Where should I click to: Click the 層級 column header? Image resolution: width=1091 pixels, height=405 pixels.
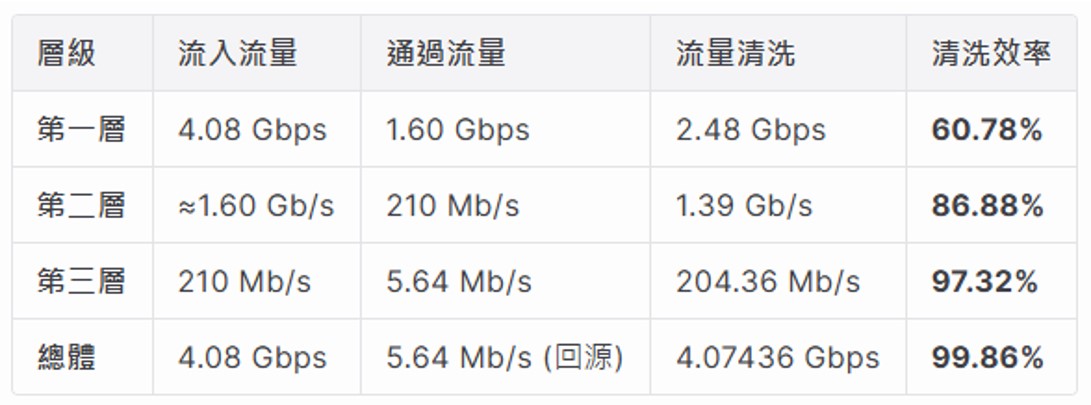tap(66, 53)
